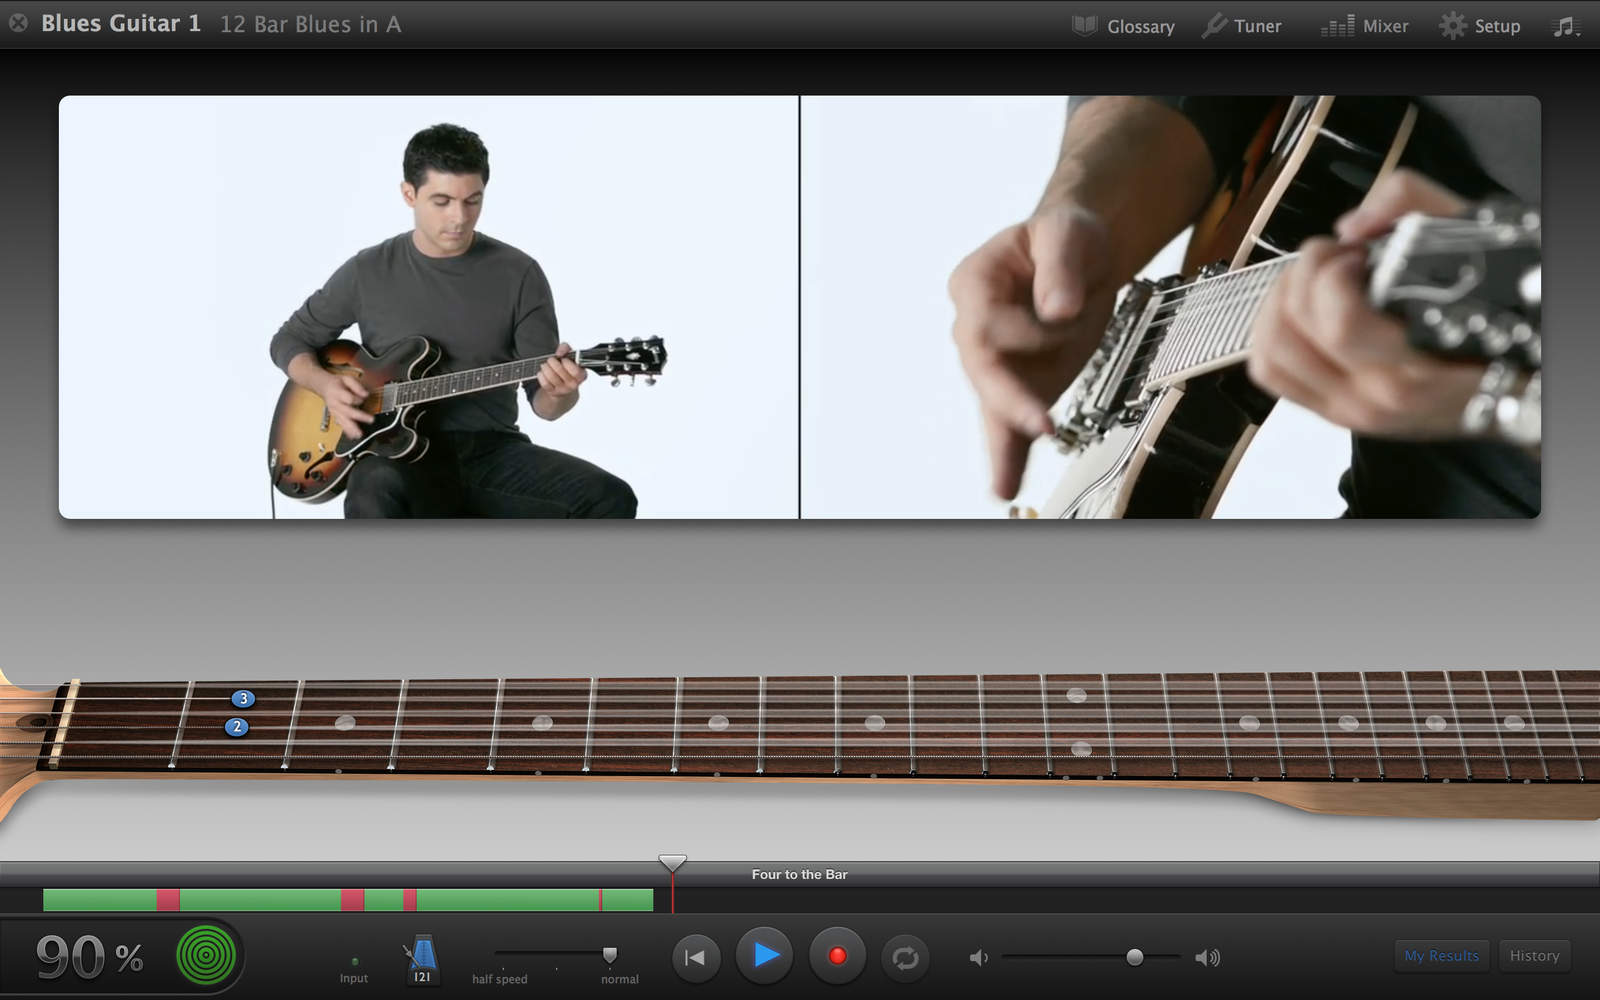
Task: Click the playhead marker on the timeline
Action: 672,863
